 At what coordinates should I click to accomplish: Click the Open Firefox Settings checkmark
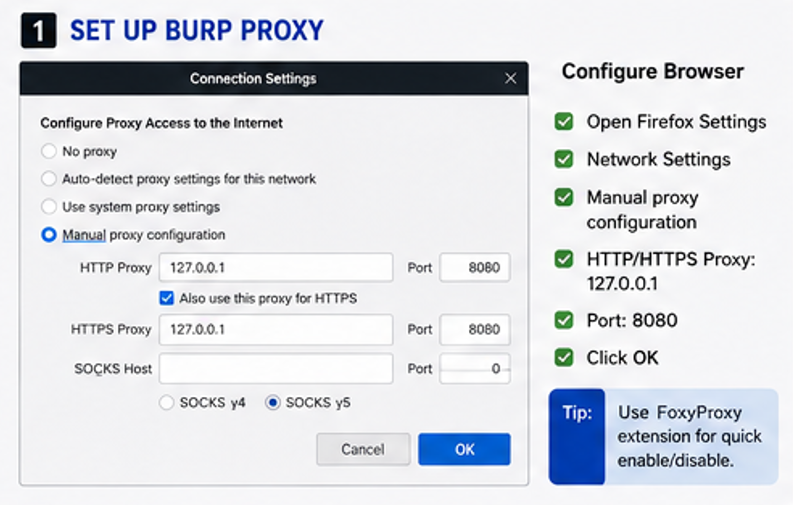pos(564,121)
